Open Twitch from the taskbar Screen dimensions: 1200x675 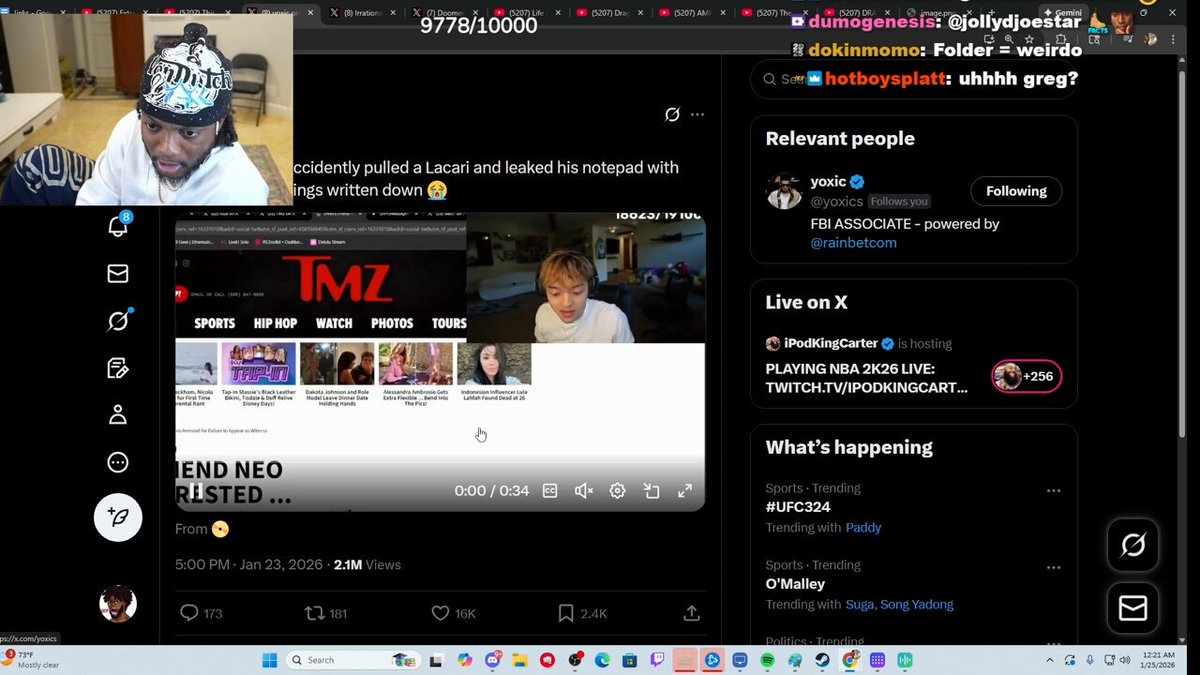click(657, 660)
